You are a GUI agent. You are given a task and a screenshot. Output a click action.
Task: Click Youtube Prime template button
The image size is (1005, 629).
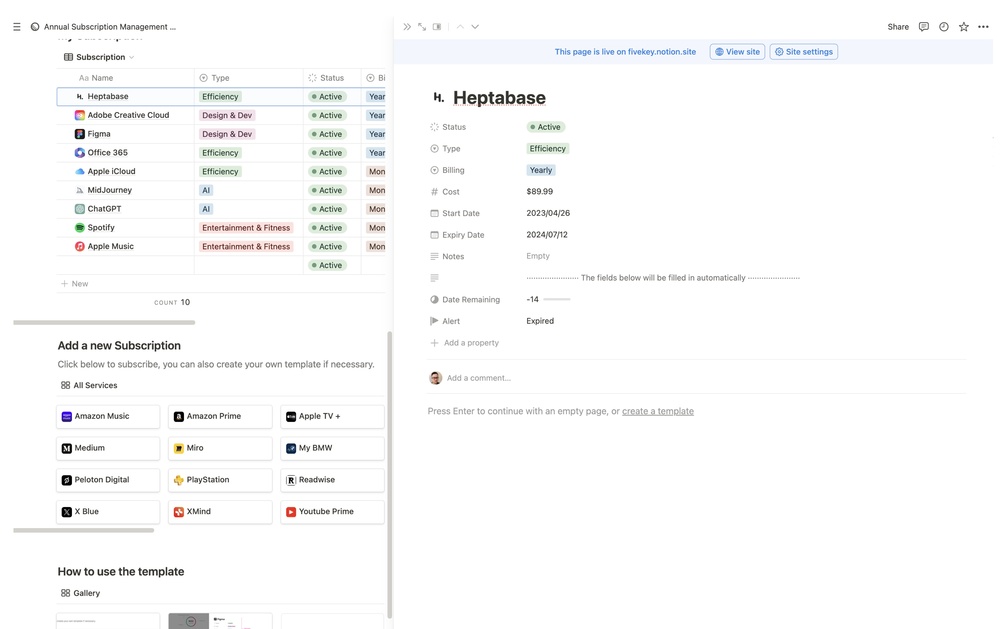click(332, 512)
